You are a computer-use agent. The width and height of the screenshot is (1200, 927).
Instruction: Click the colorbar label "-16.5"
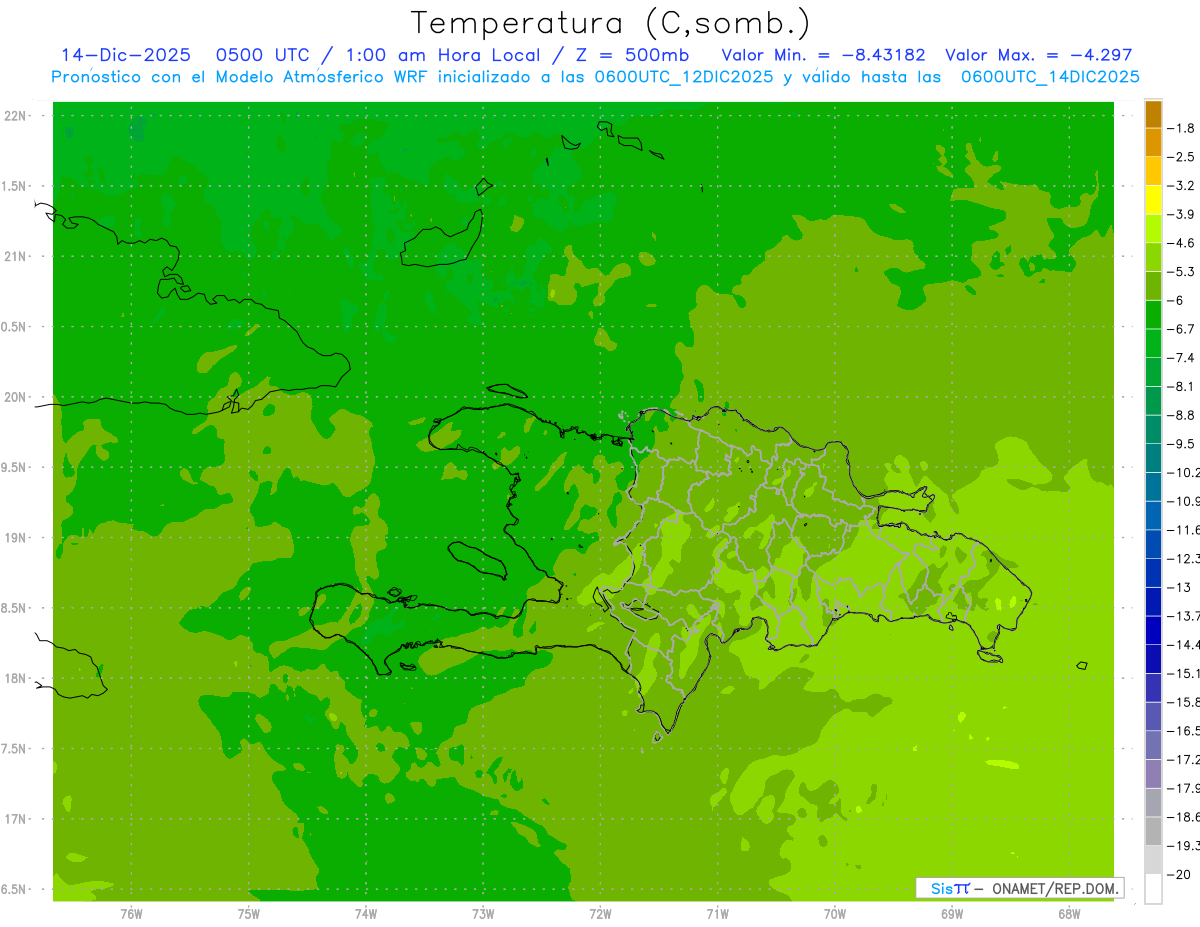coord(1184,731)
